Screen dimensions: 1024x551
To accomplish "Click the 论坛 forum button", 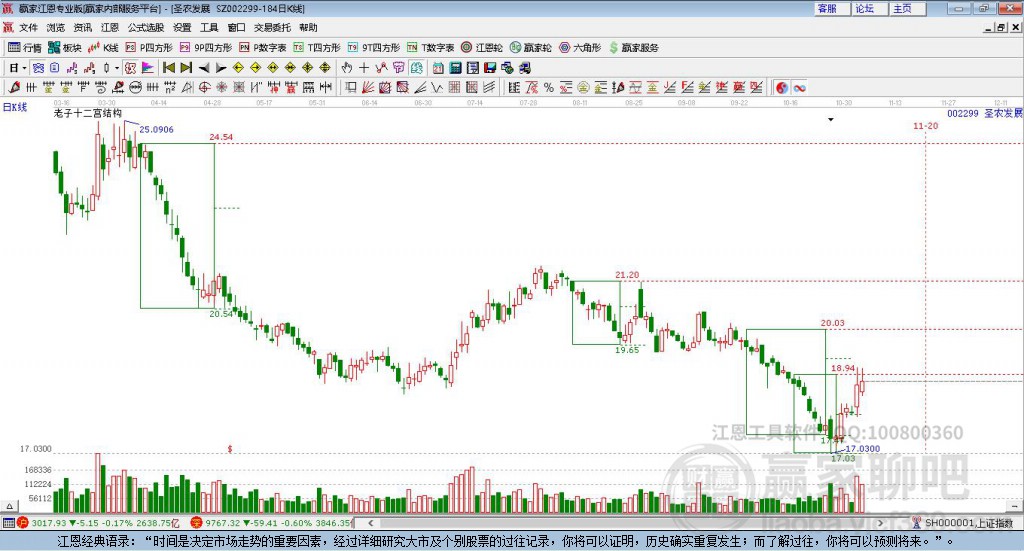I will pos(869,8).
